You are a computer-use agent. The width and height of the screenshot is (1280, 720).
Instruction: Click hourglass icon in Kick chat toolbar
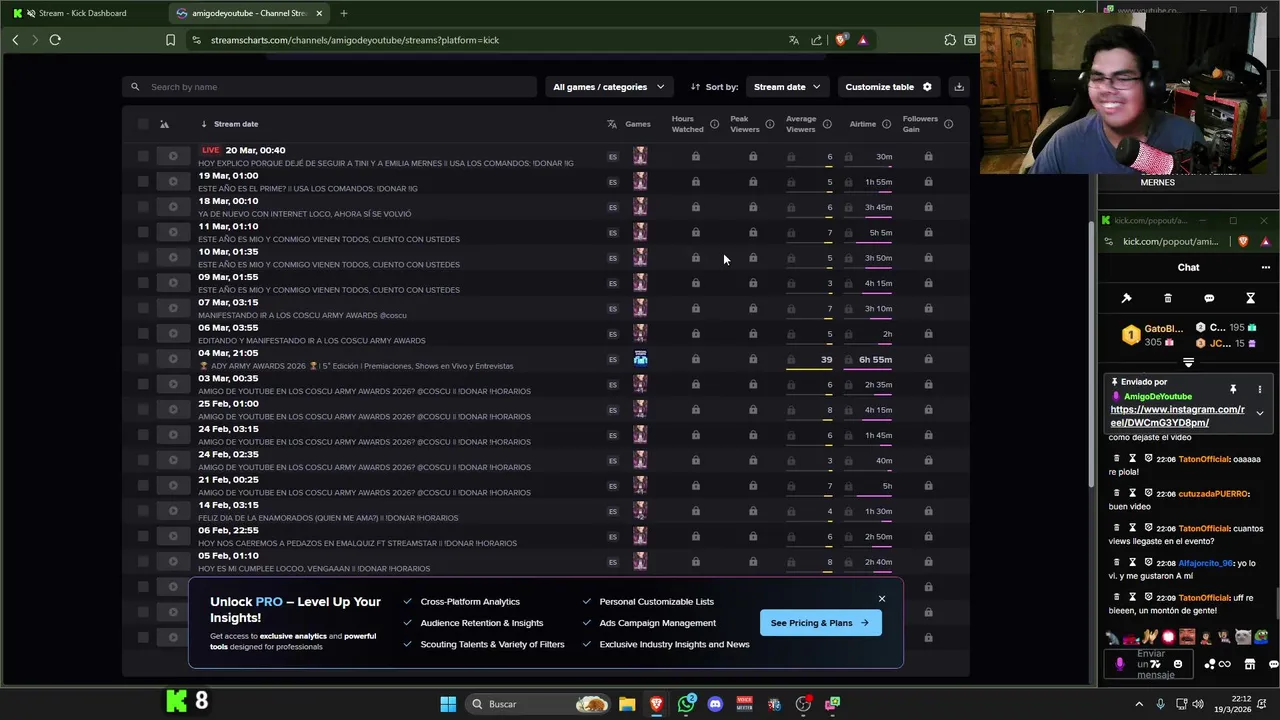(1250, 298)
